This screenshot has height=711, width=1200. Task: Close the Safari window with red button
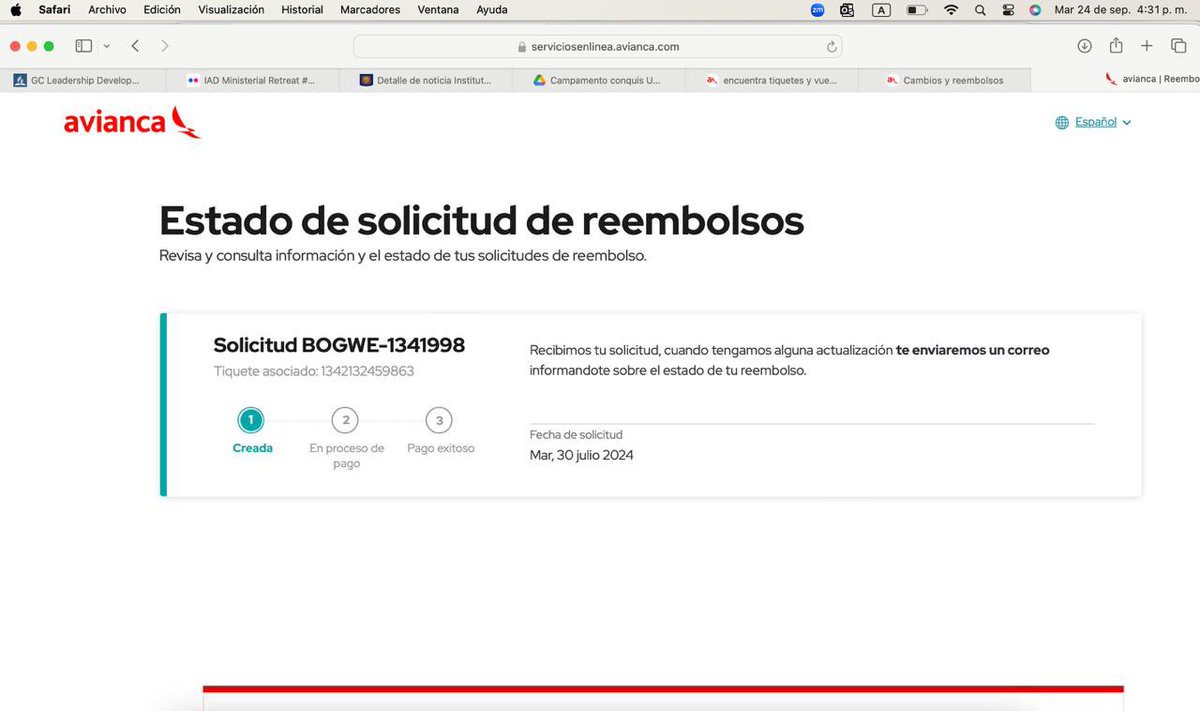coord(15,46)
